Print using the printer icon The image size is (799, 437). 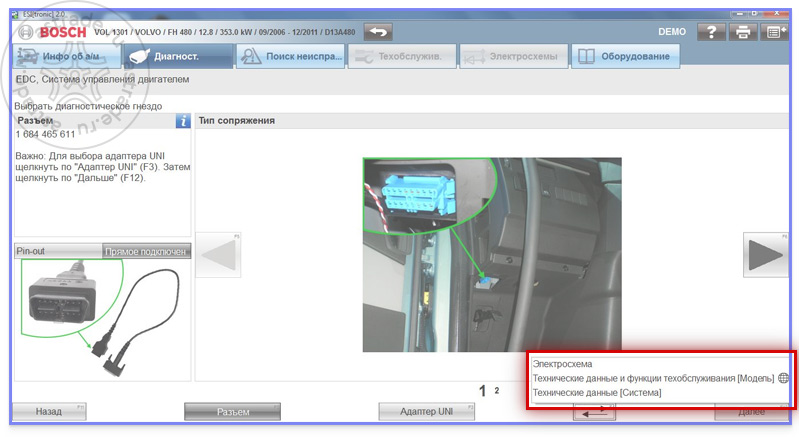tap(742, 32)
